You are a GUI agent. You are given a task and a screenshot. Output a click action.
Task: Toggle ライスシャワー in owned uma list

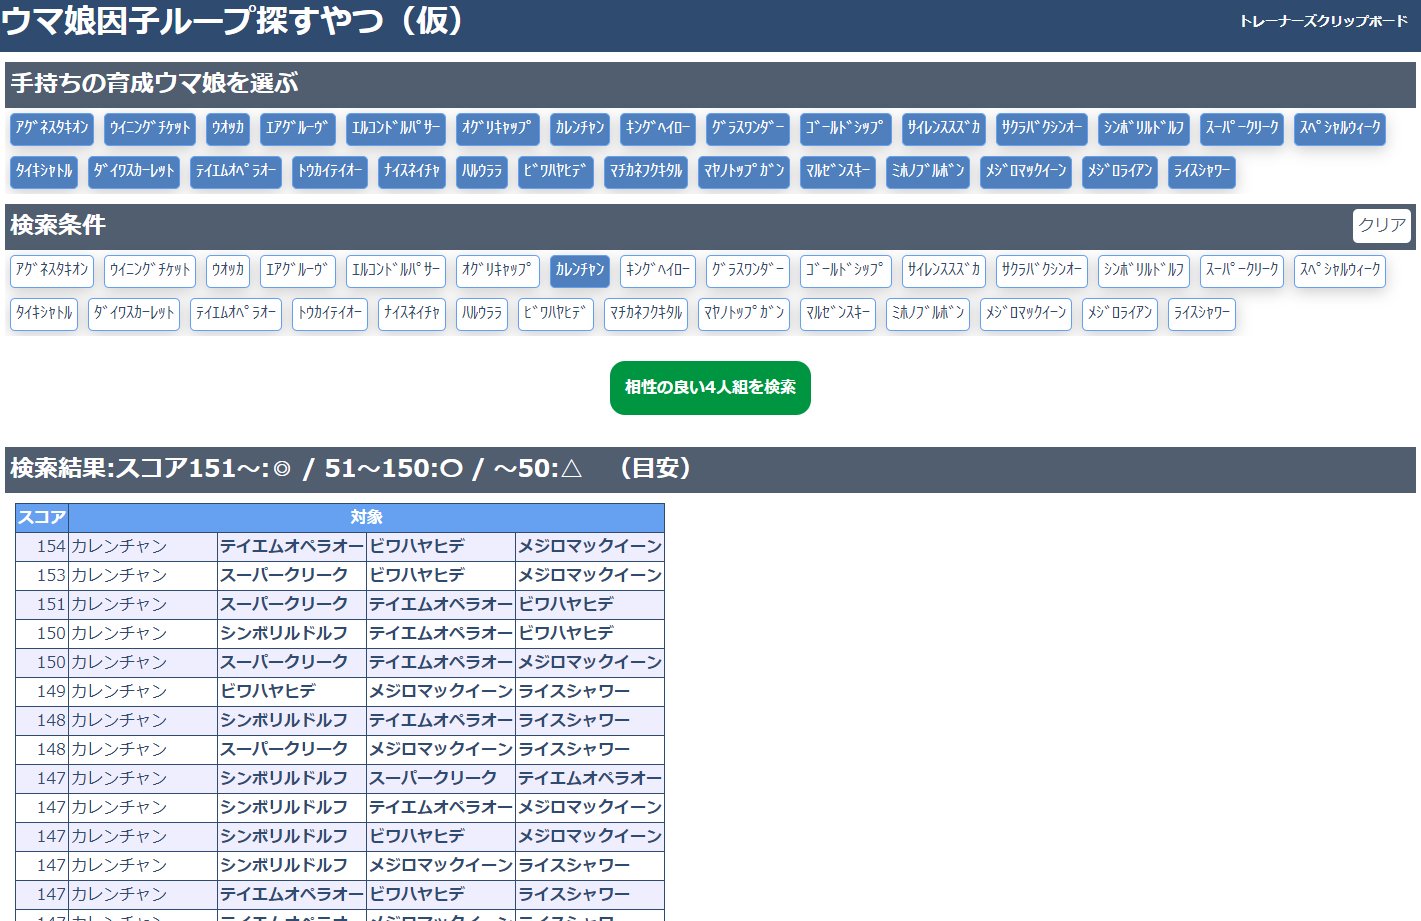click(1202, 172)
